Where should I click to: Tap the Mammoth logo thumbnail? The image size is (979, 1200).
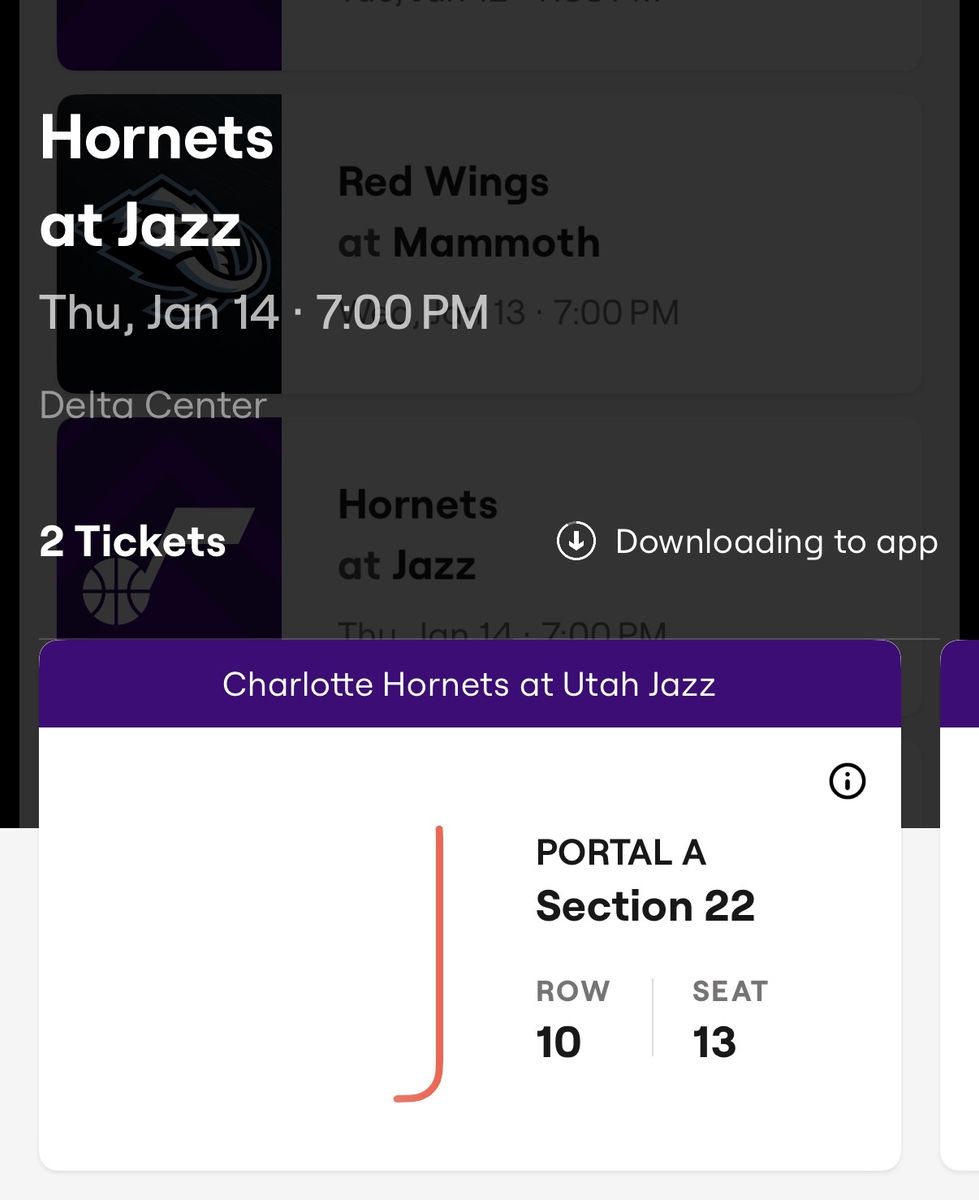coord(169,243)
